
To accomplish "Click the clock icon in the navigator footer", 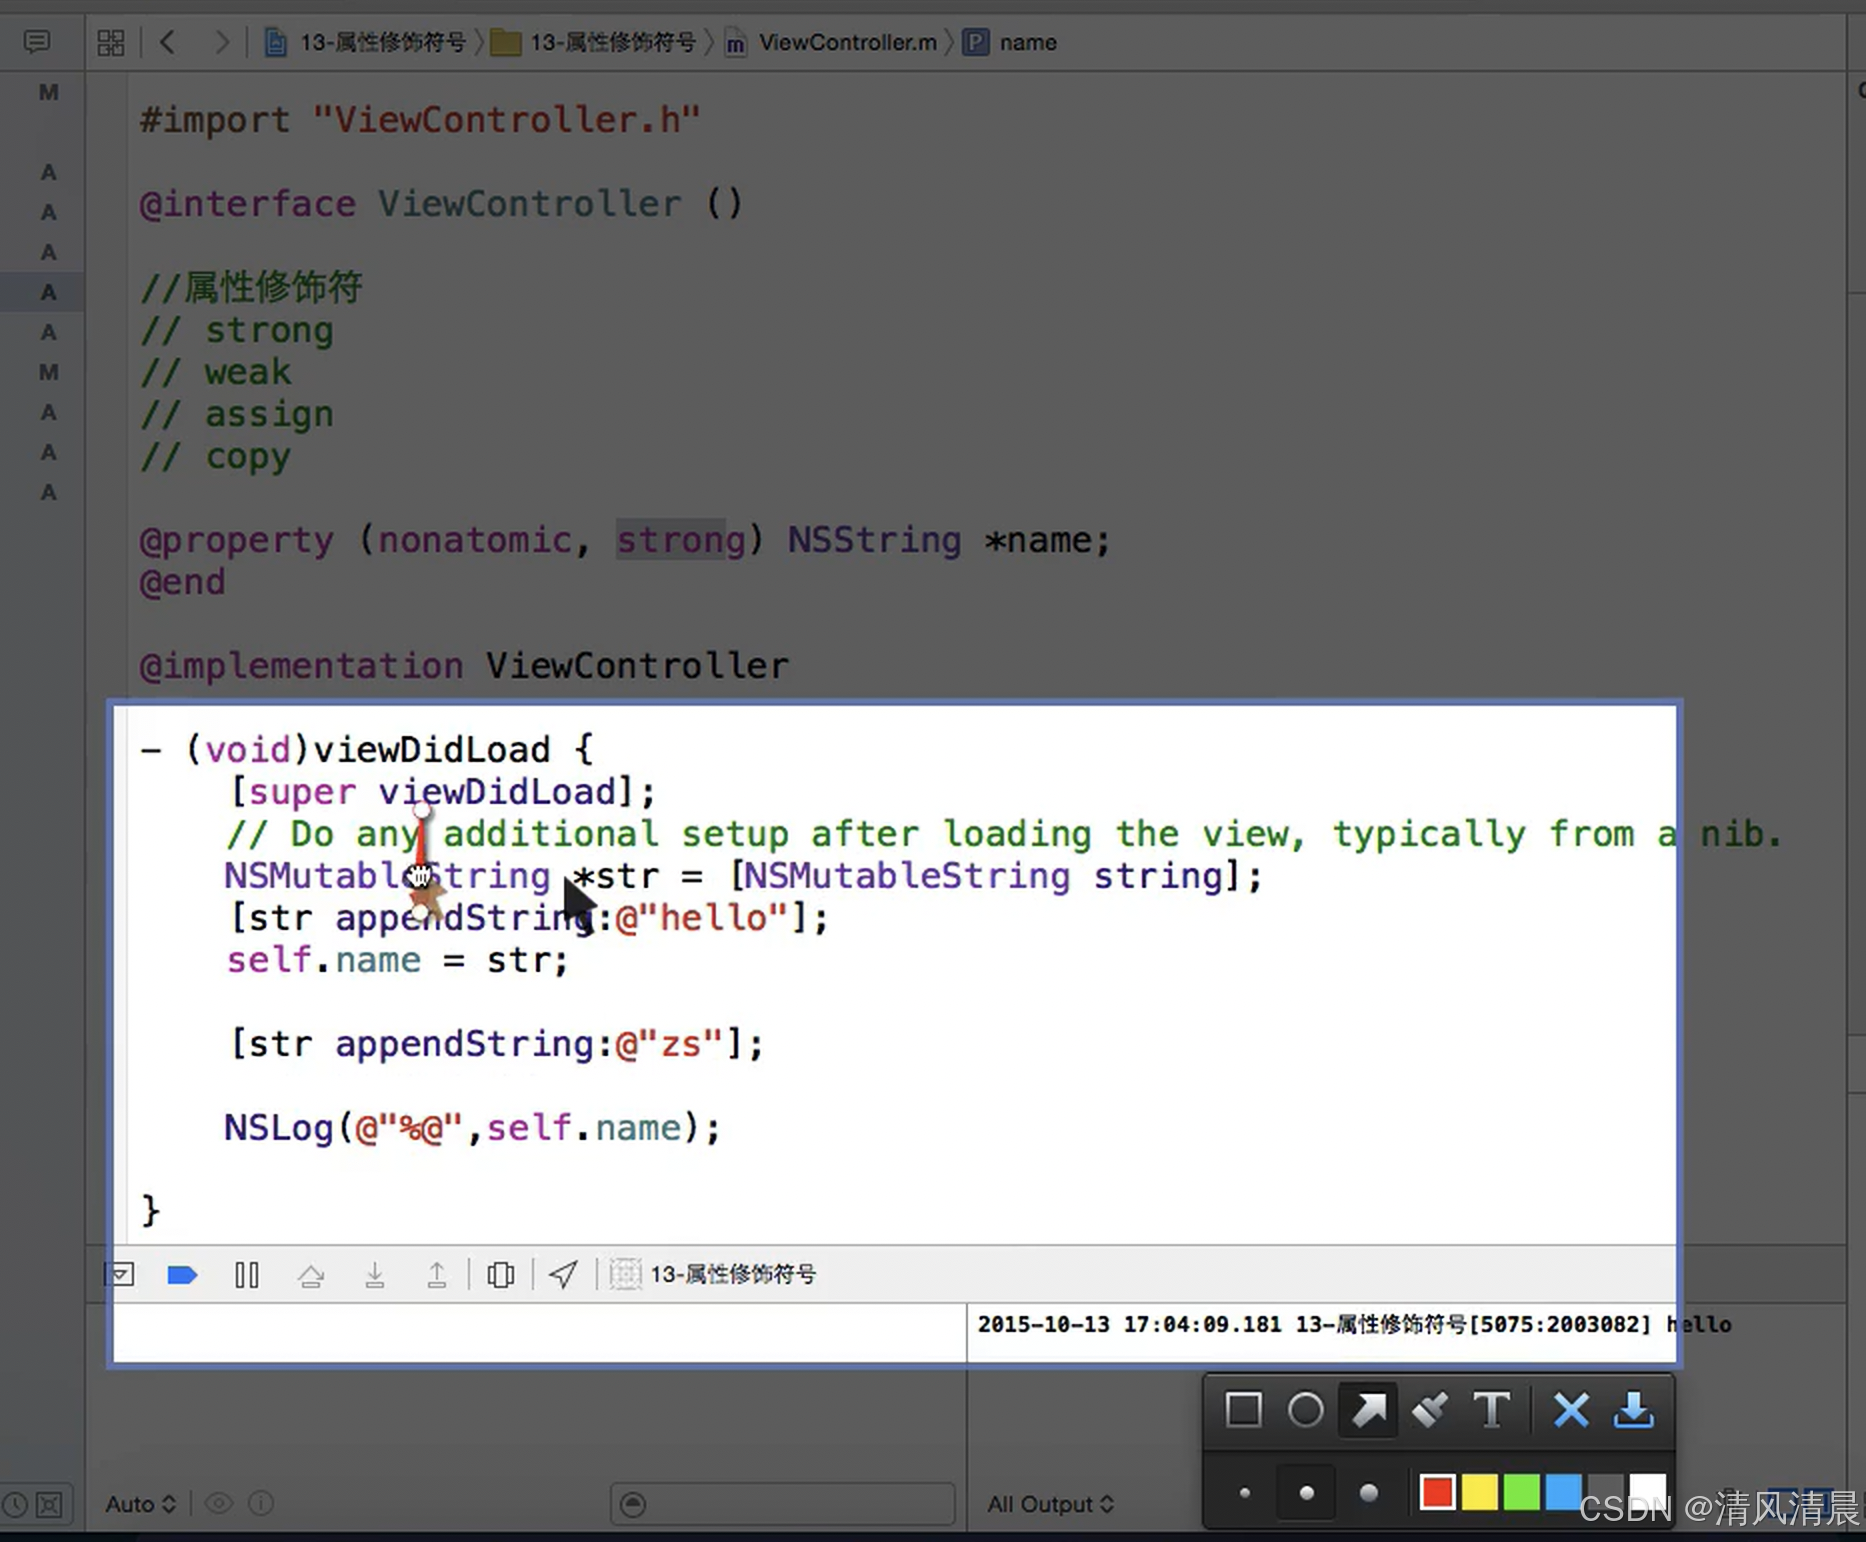I will (x=15, y=1504).
